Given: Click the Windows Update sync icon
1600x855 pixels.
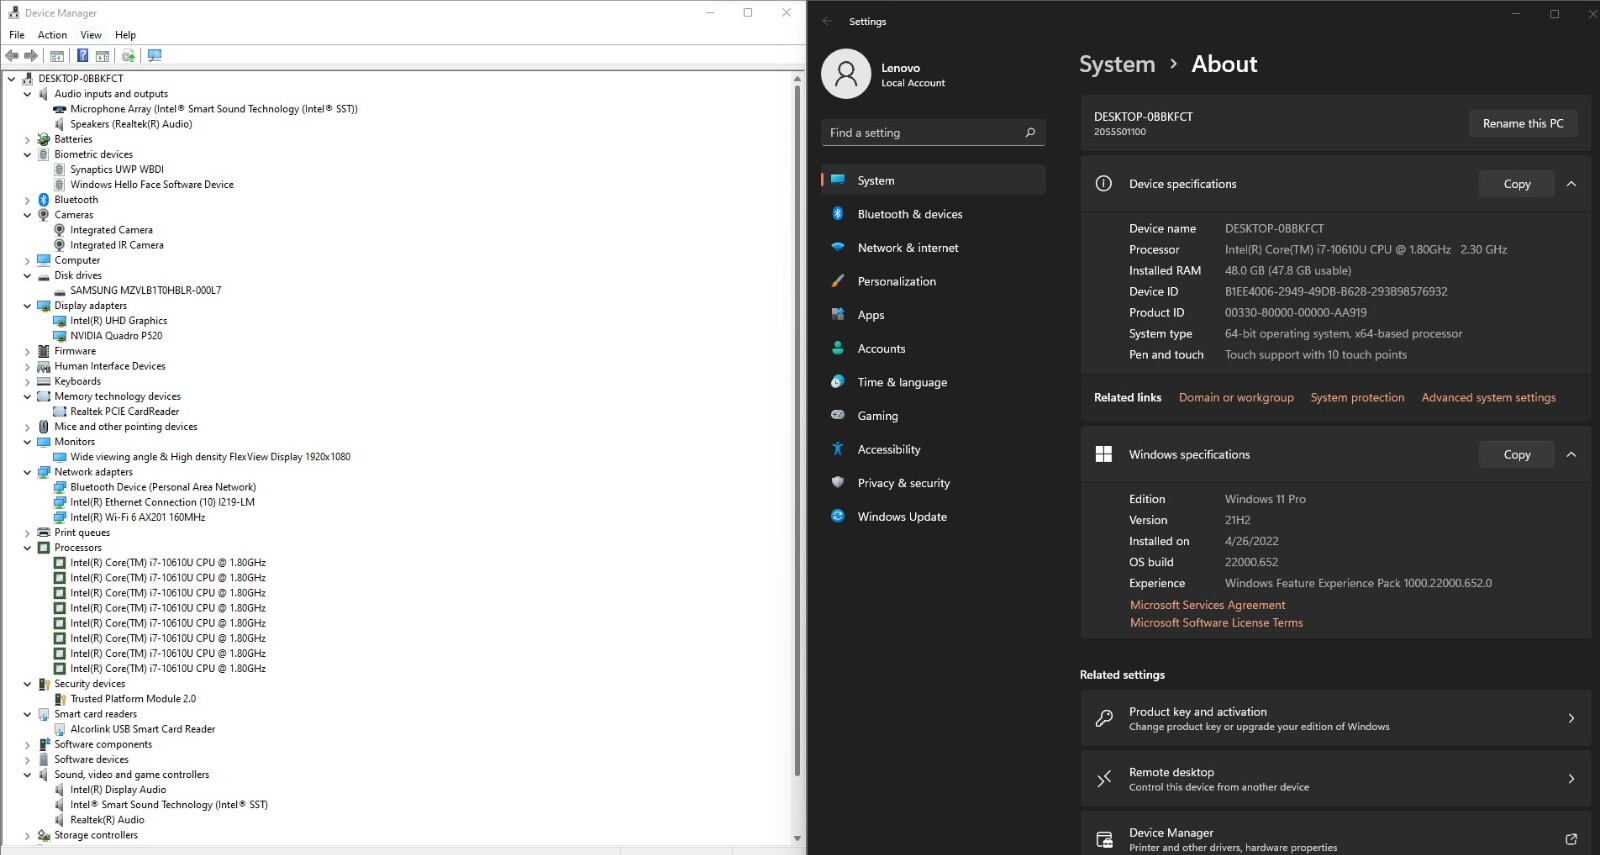Looking at the screenshot, I should (x=838, y=516).
